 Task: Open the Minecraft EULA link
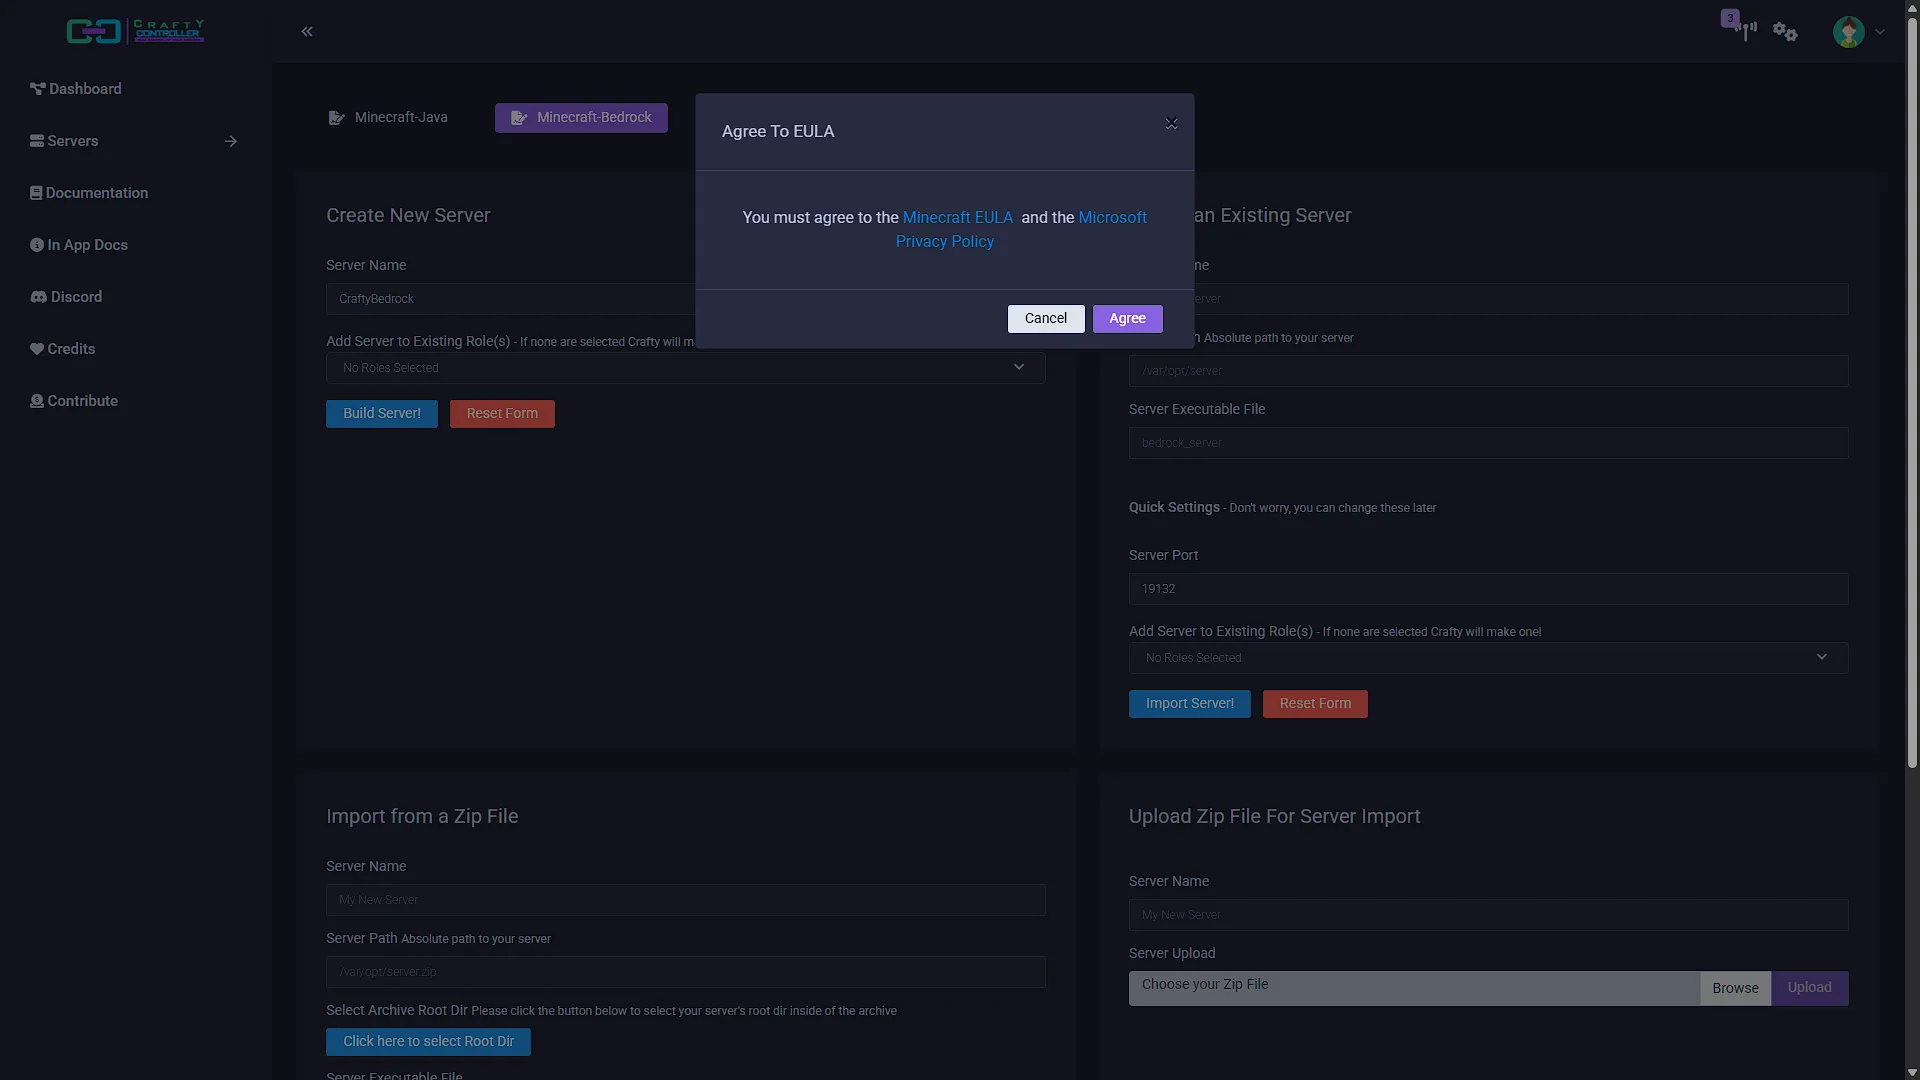957,218
